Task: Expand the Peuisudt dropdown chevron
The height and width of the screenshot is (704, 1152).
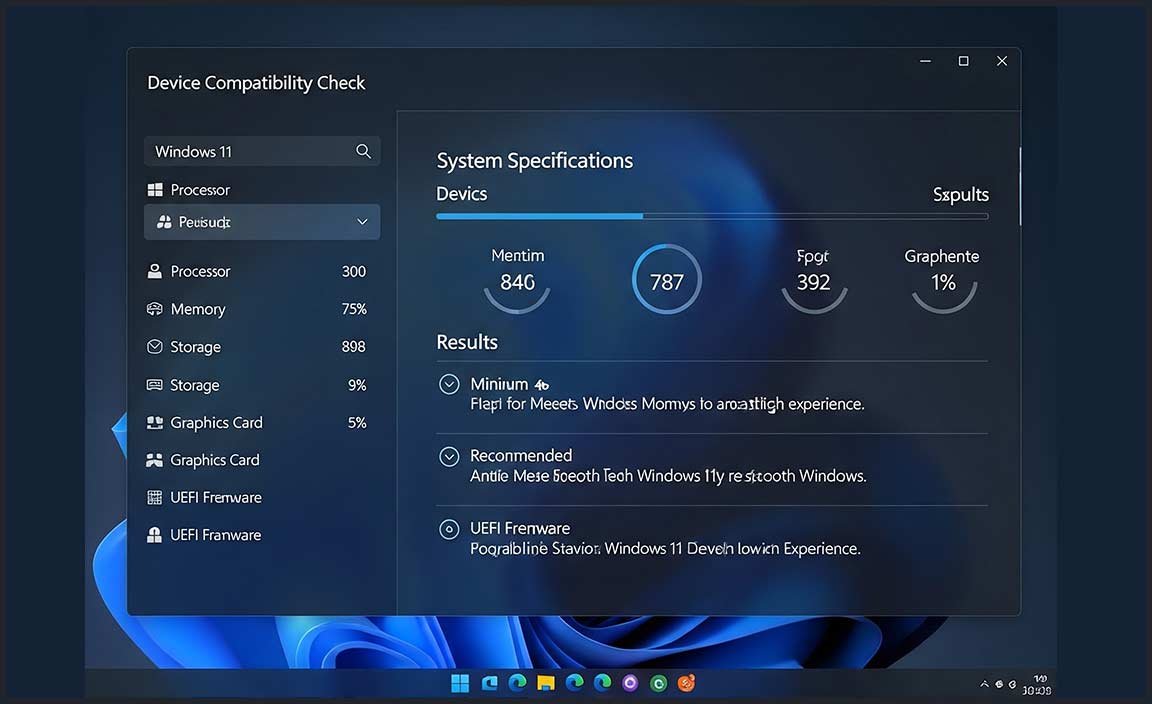Action: [x=362, y=222]
